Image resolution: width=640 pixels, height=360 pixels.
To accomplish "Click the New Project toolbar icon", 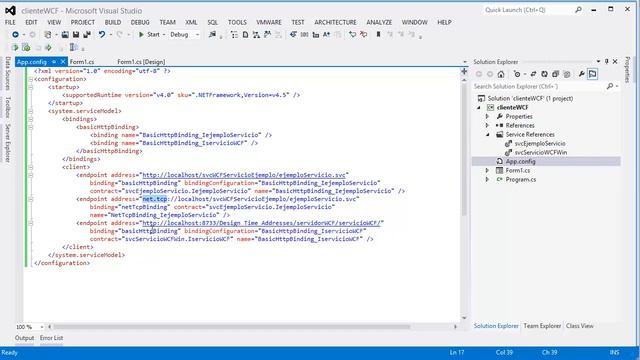I will 48,35.
